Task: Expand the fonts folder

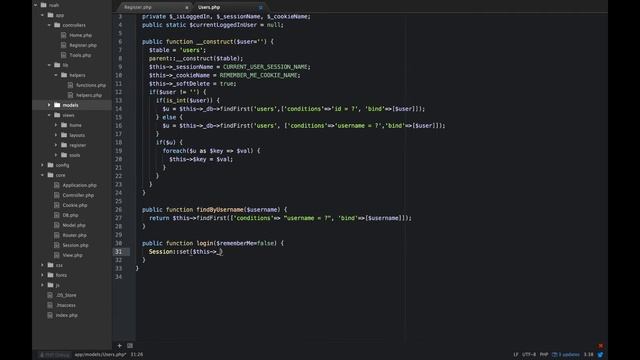Action: (x=42, y=275)
